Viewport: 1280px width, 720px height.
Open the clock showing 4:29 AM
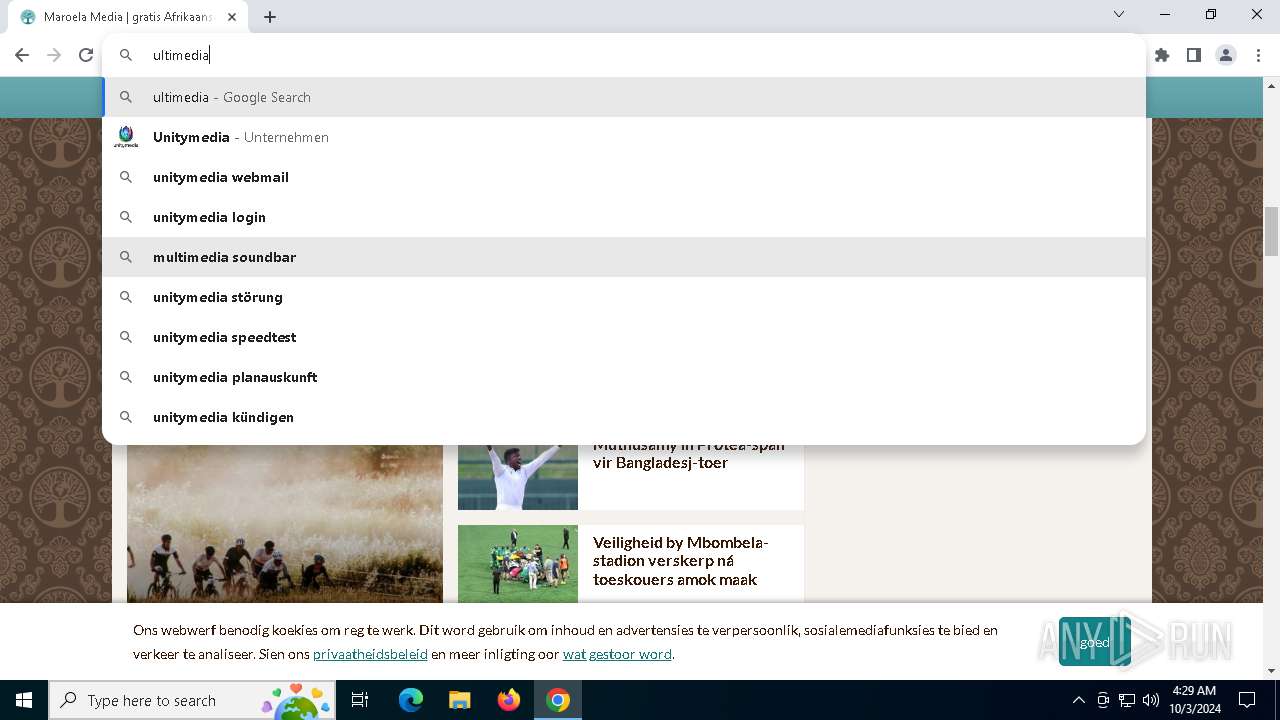(x=1194, y=700)
